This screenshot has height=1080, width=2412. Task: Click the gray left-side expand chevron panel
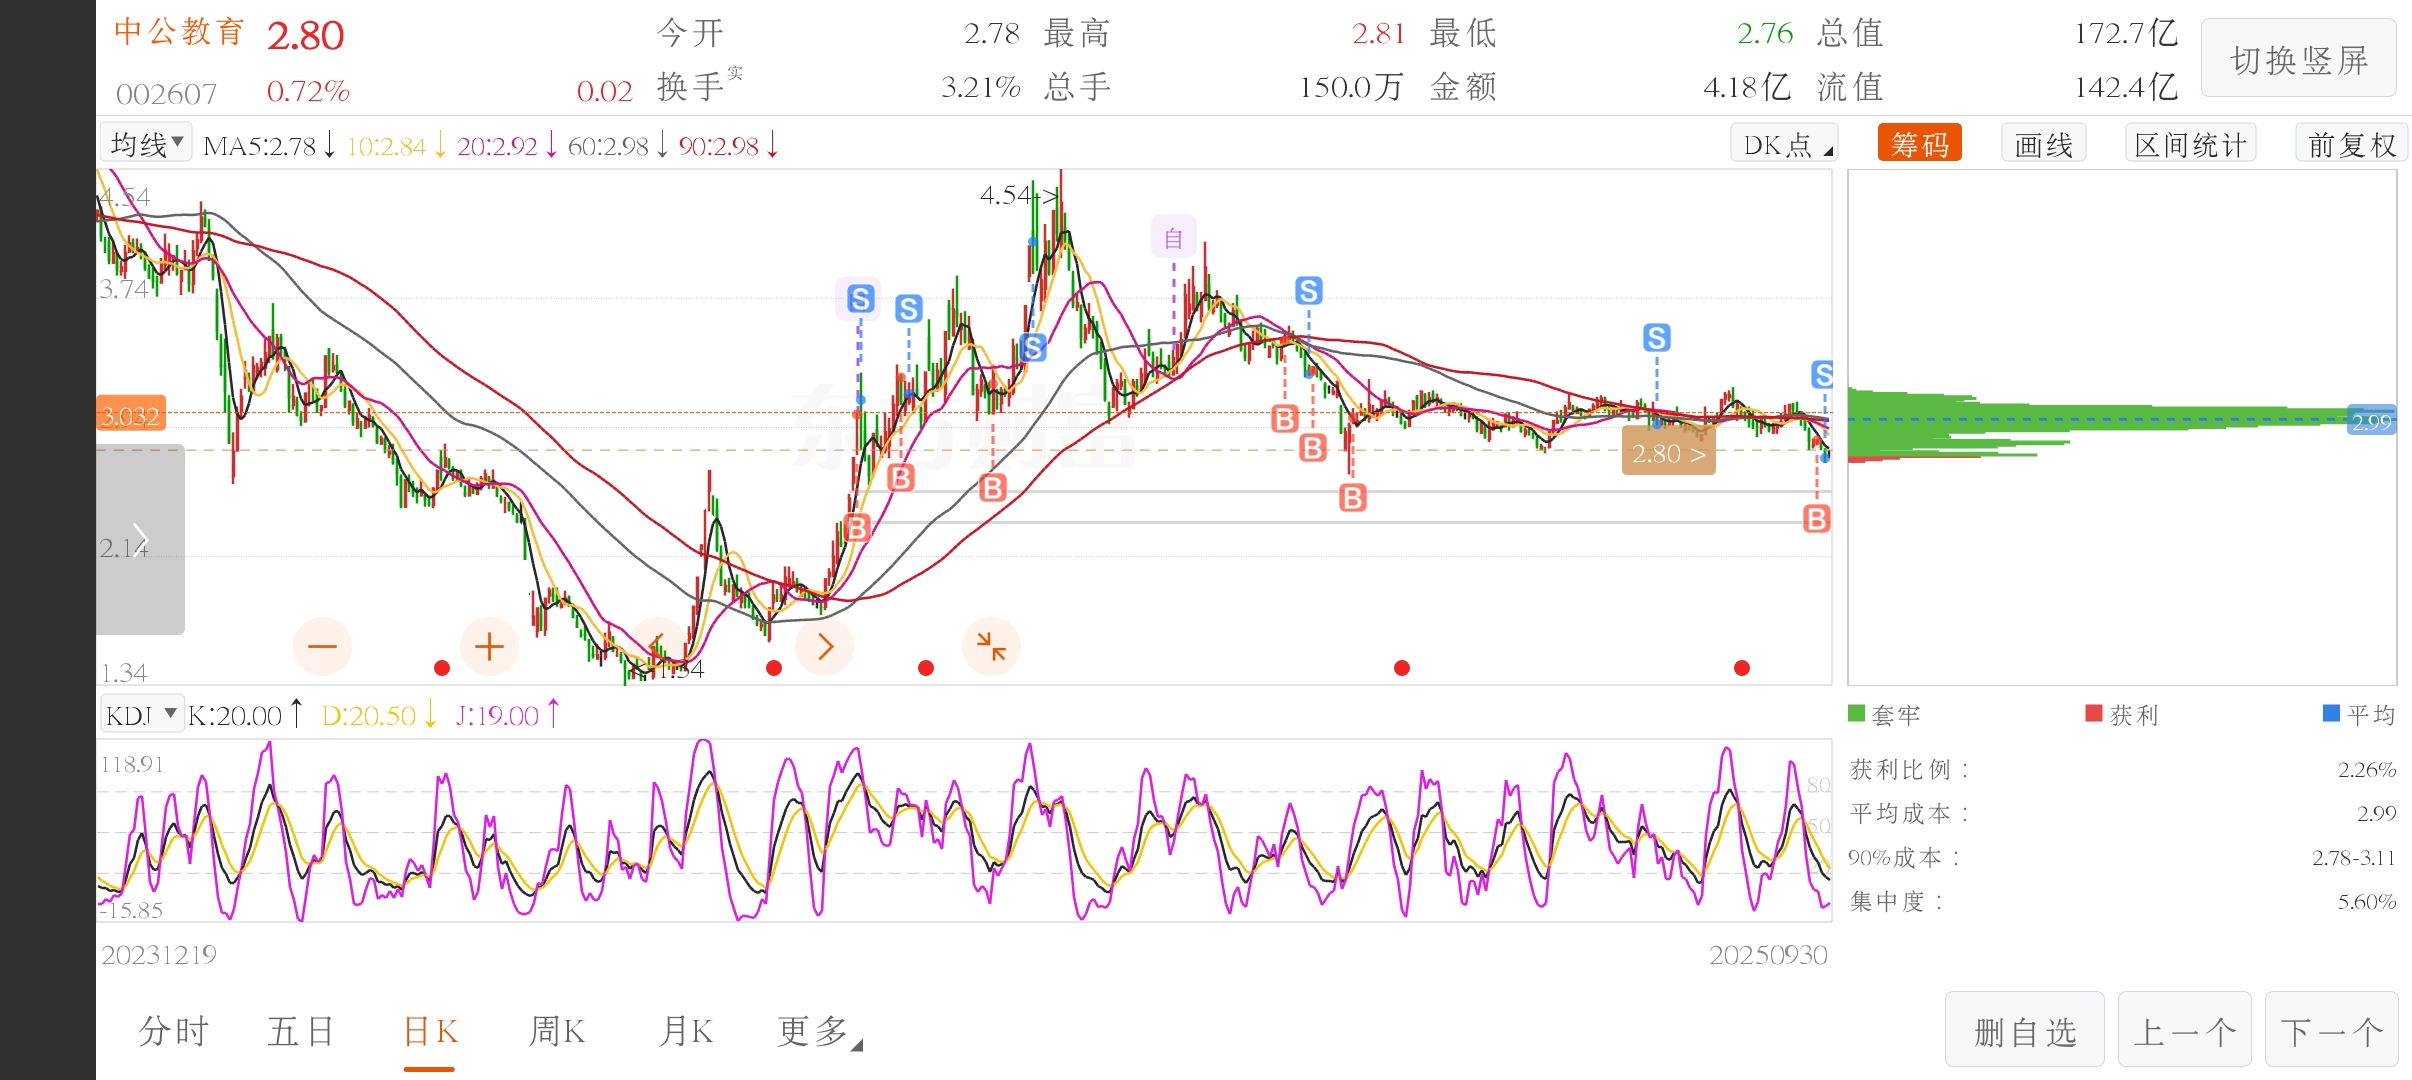pyautogui.click(x=140, y=540)
